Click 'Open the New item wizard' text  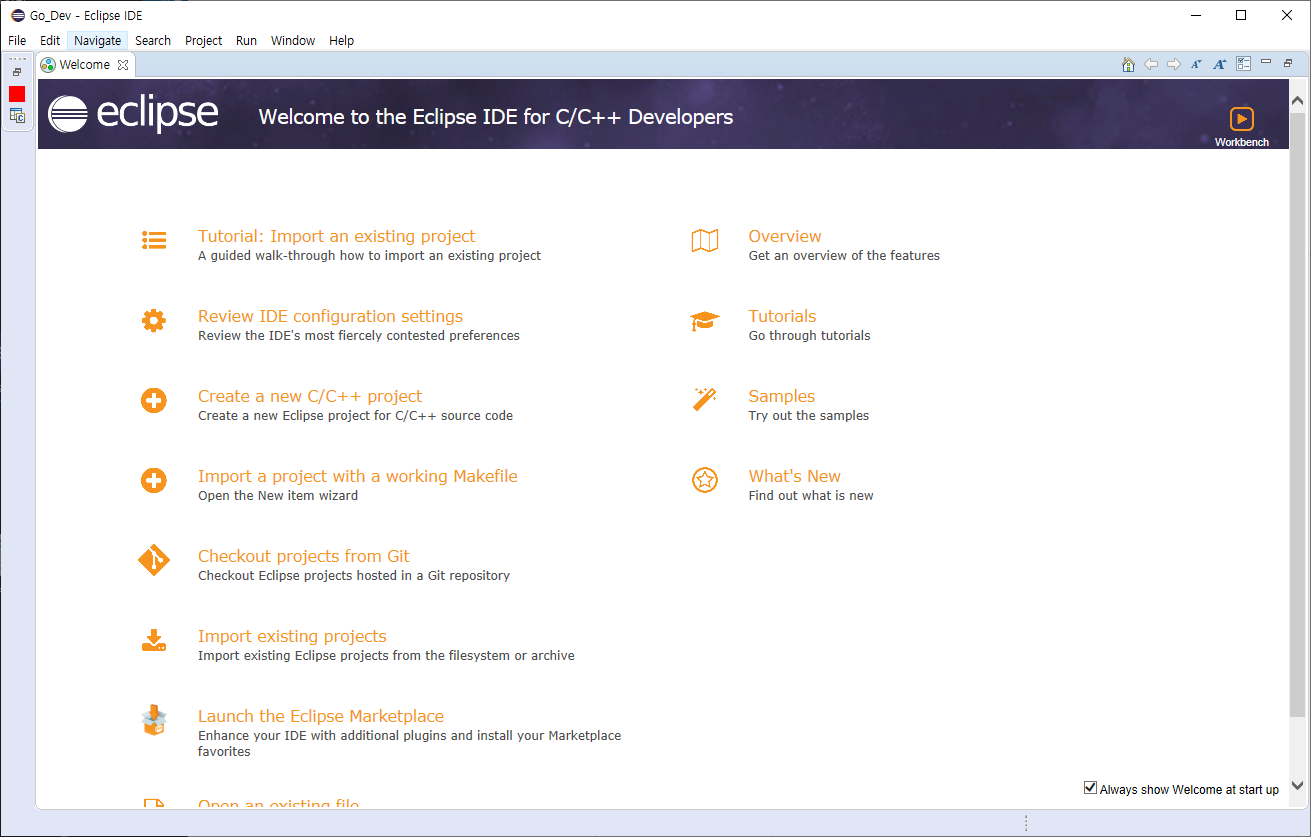(x=278, y=496)
